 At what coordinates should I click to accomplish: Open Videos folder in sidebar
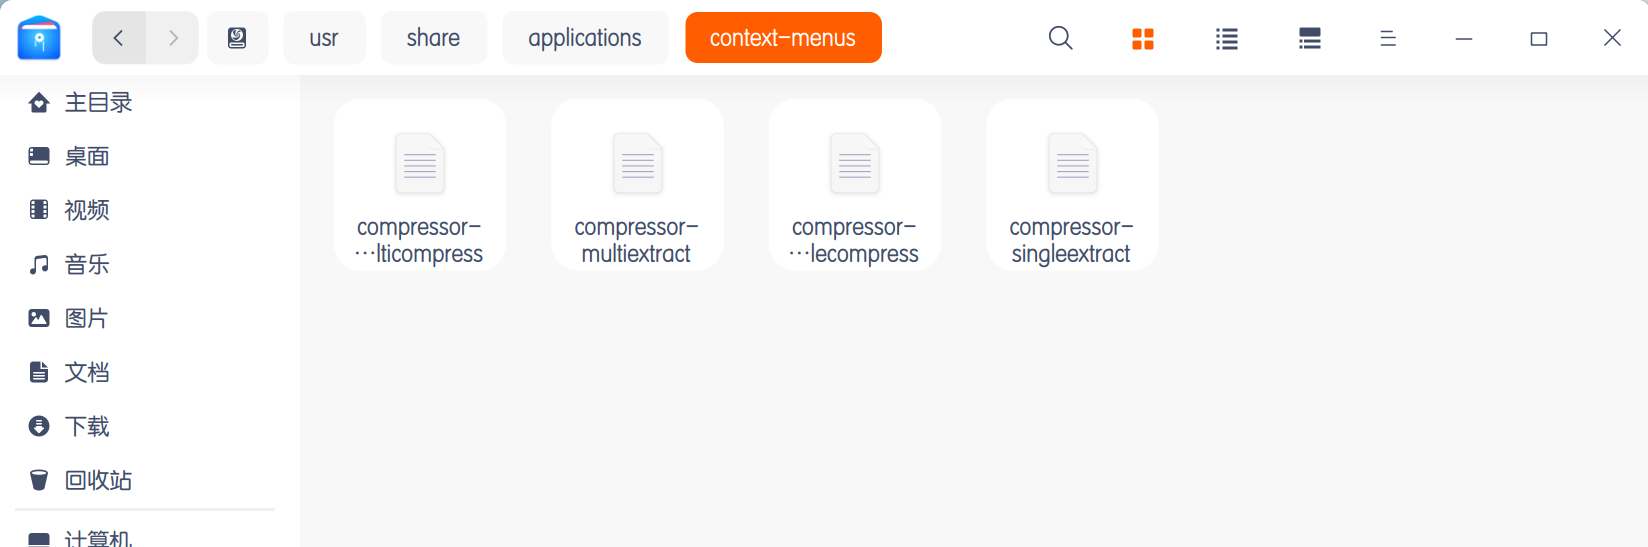click(86, 210)
